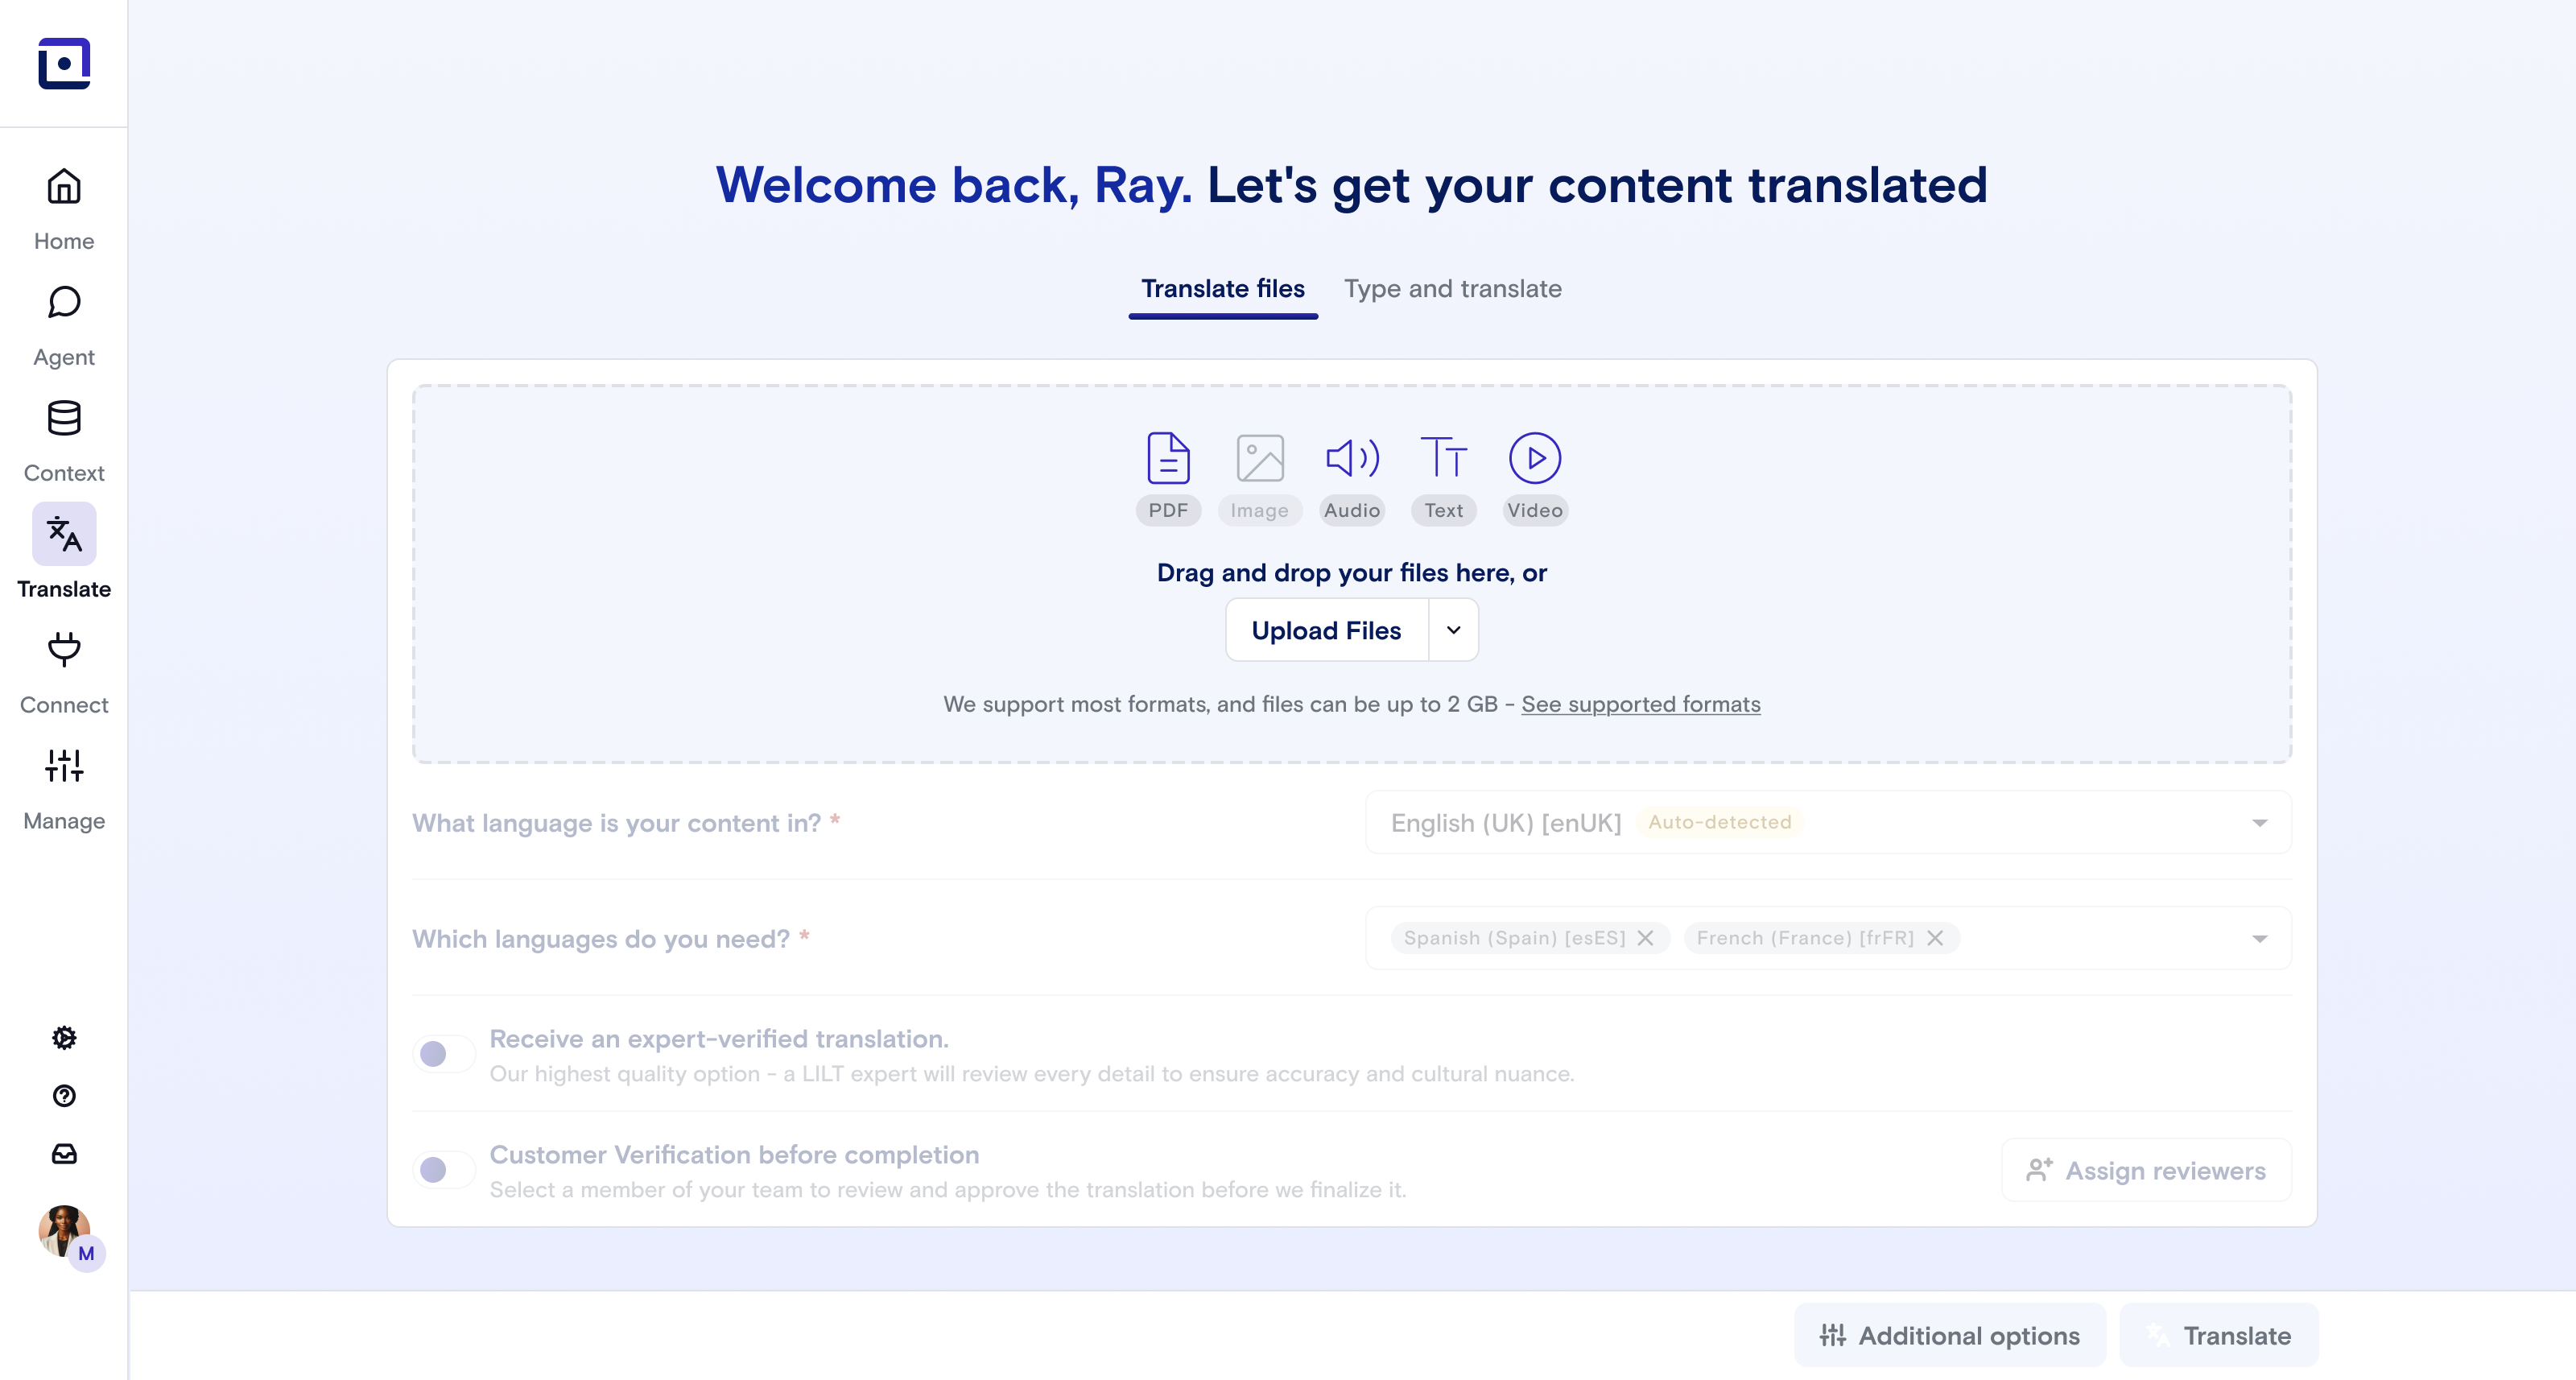Open the inbox tray icon
The width and height of the screenshot is (2576, 1380).
64,1154
